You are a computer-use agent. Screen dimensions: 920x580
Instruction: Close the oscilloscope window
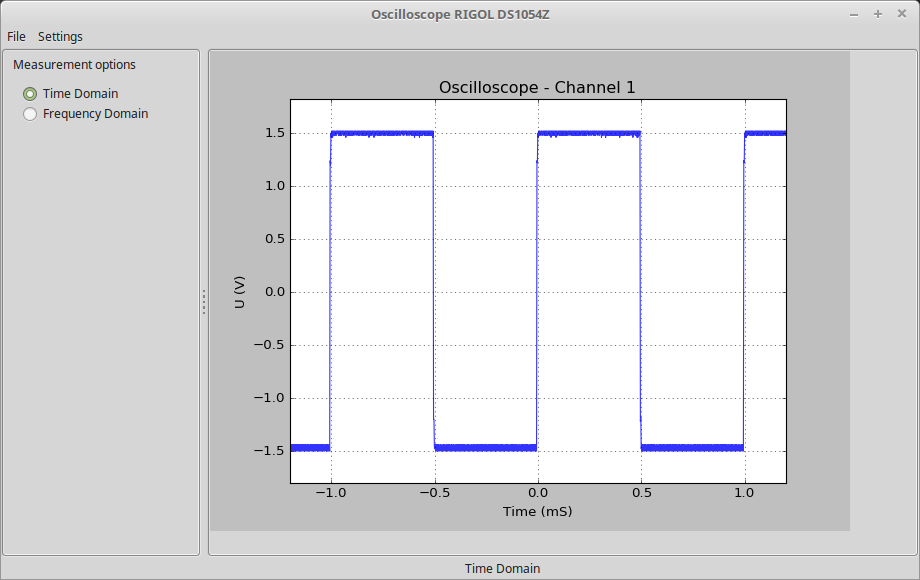(x=902, y=14)
